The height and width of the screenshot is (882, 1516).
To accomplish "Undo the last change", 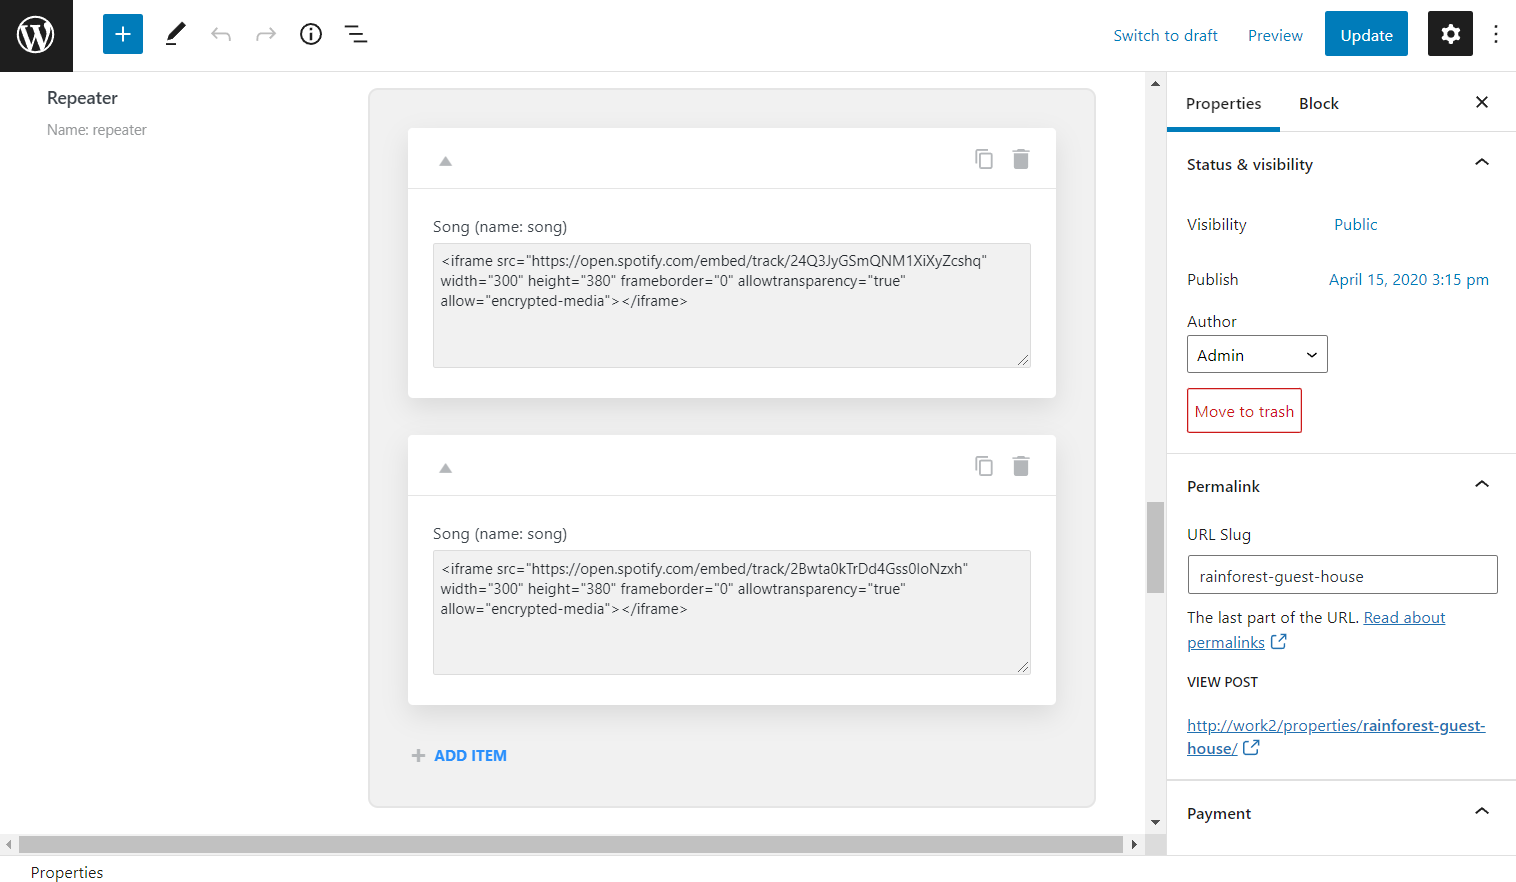I will tap(221, 35).
